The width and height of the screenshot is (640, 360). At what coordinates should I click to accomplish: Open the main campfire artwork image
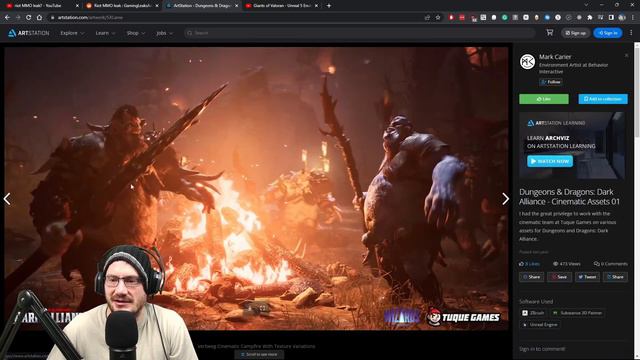(x=256, y=188)
